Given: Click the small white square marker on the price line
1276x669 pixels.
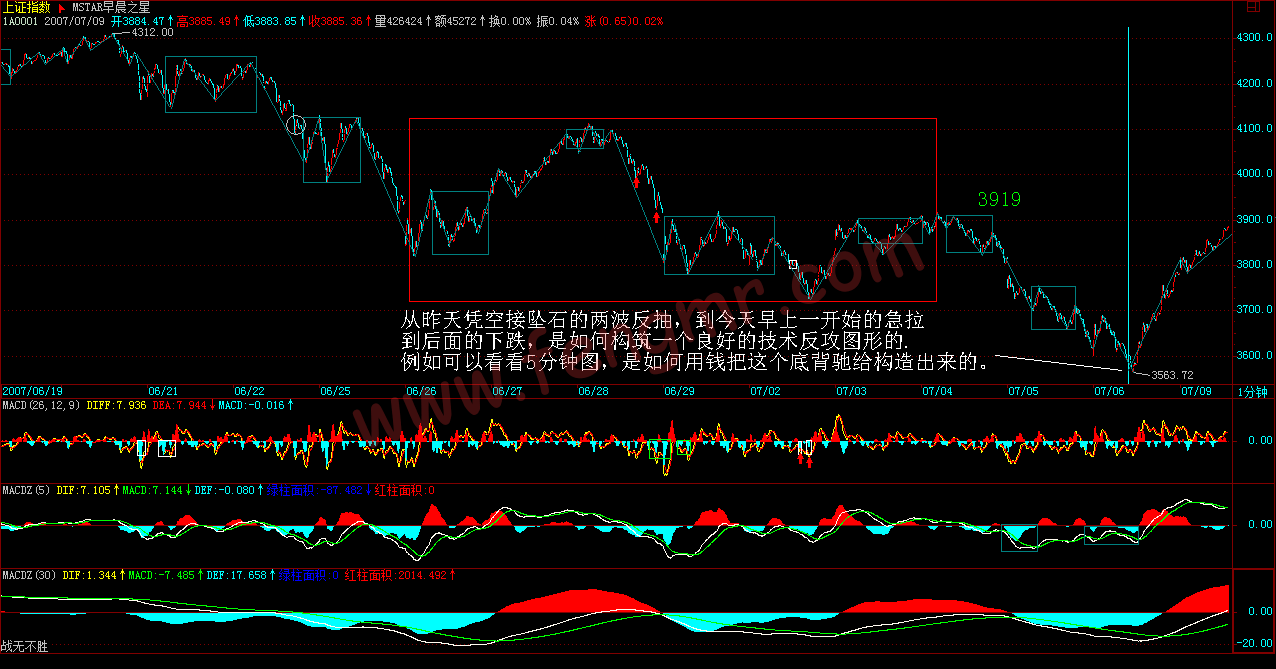Looking at the screenshot, I should pos(793,265).
